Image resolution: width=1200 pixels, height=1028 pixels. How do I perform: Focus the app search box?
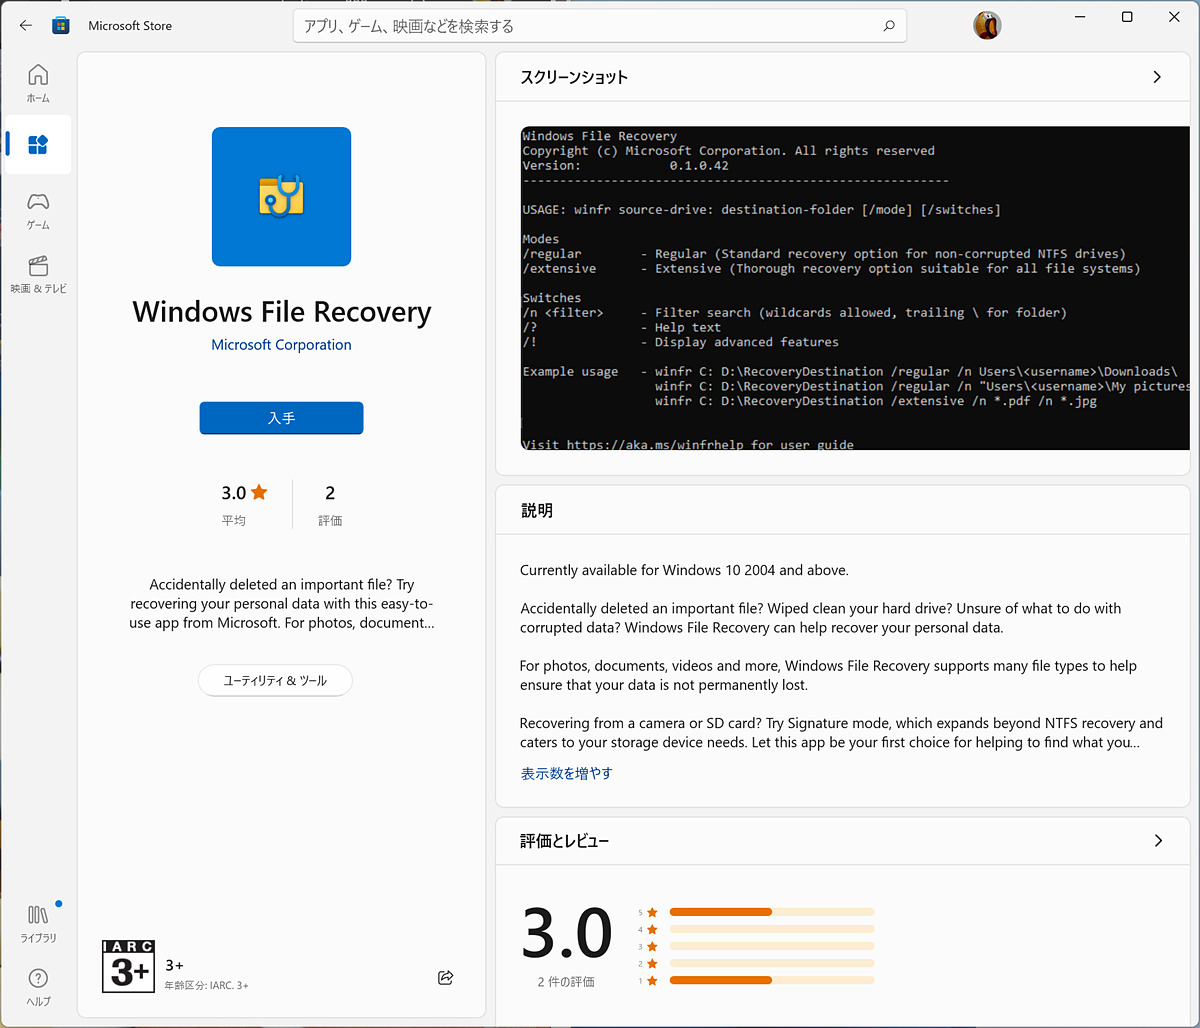600,26
